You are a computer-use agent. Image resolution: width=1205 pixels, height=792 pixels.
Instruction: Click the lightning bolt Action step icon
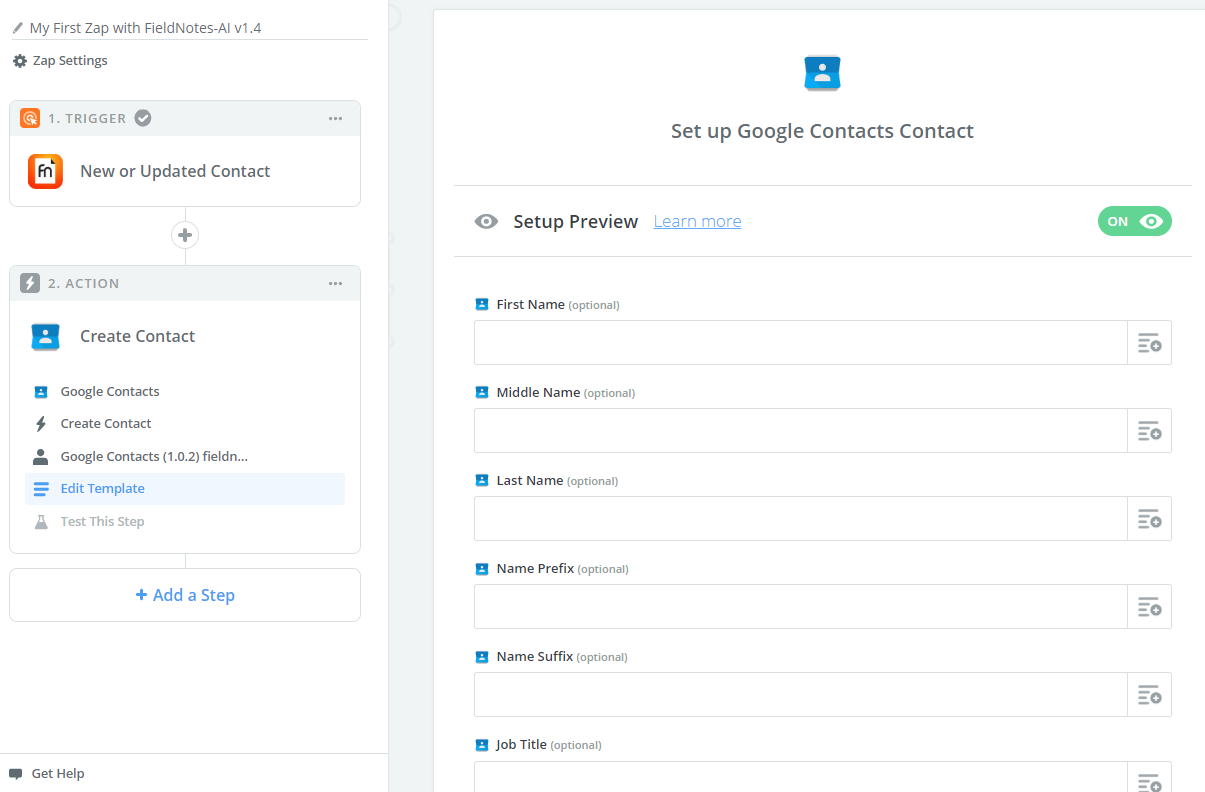pos(30,283)
